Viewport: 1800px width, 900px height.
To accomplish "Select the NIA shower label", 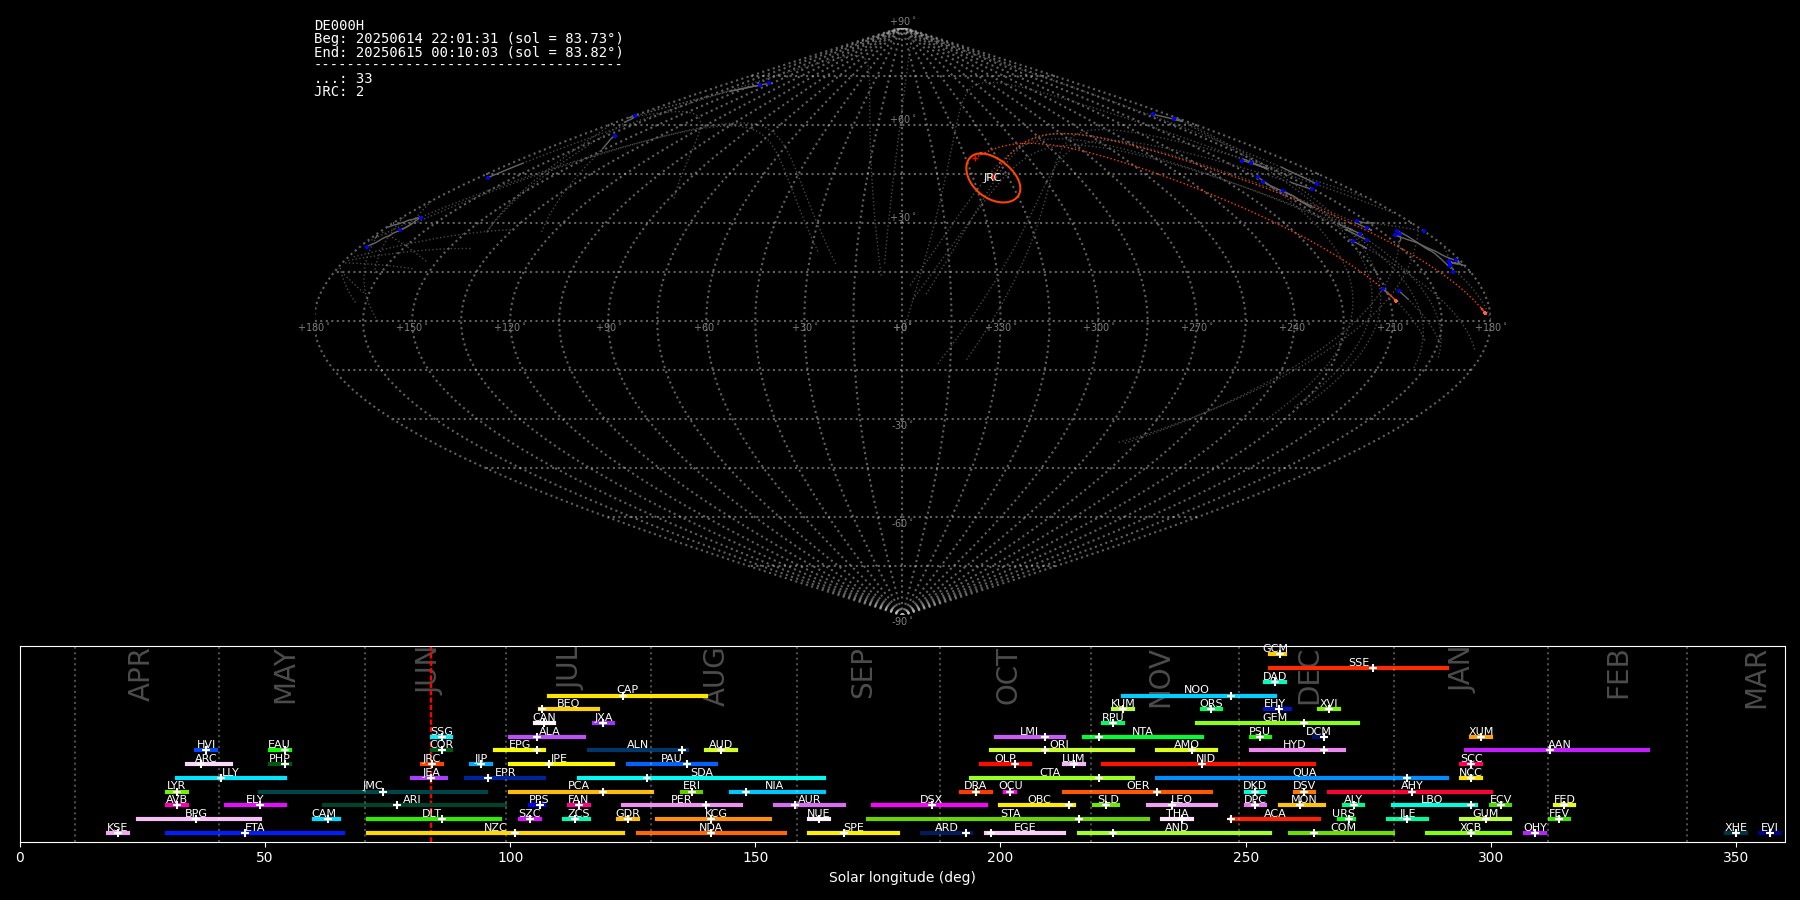I will tap(774, 786).
